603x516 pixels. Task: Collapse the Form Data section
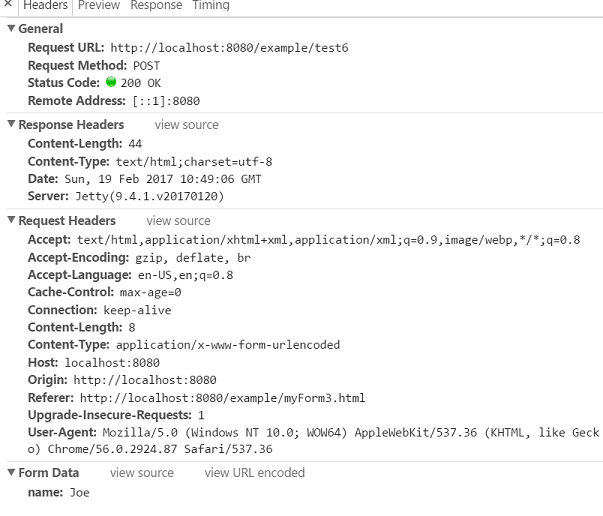pos(11,473)
